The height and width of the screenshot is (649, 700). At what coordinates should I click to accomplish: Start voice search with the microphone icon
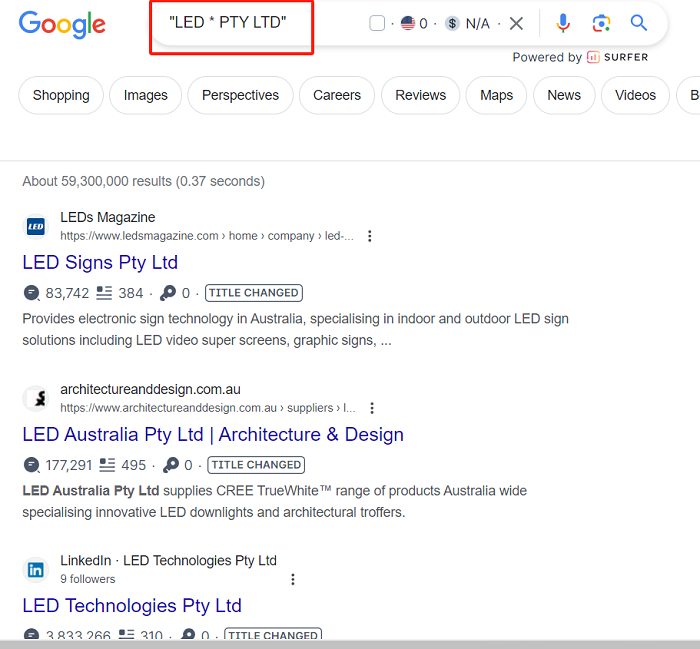coord(563,23)
